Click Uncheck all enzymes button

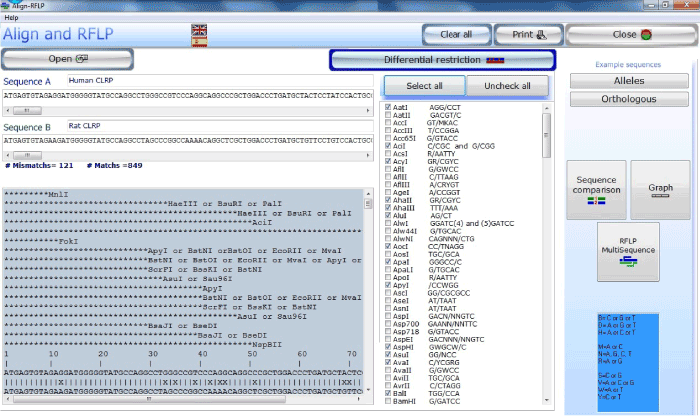point(507,86)
